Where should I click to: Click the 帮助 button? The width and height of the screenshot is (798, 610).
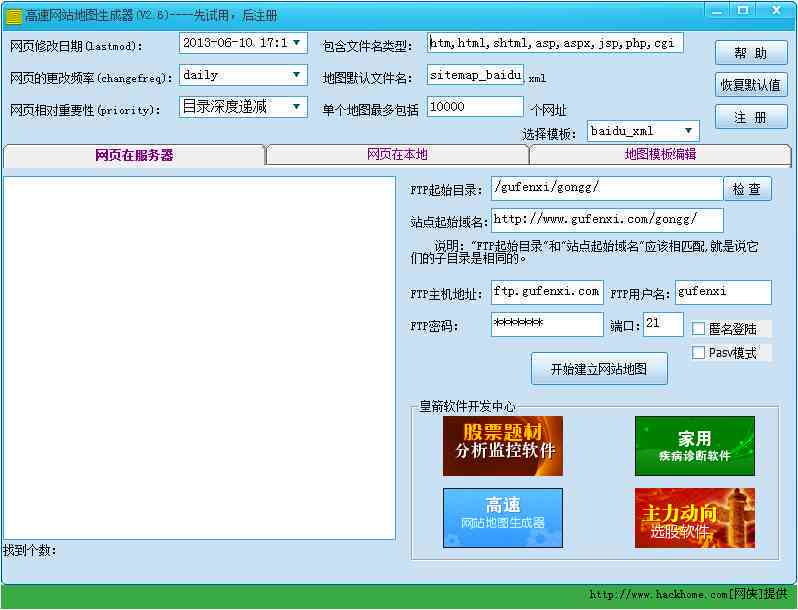751,53
